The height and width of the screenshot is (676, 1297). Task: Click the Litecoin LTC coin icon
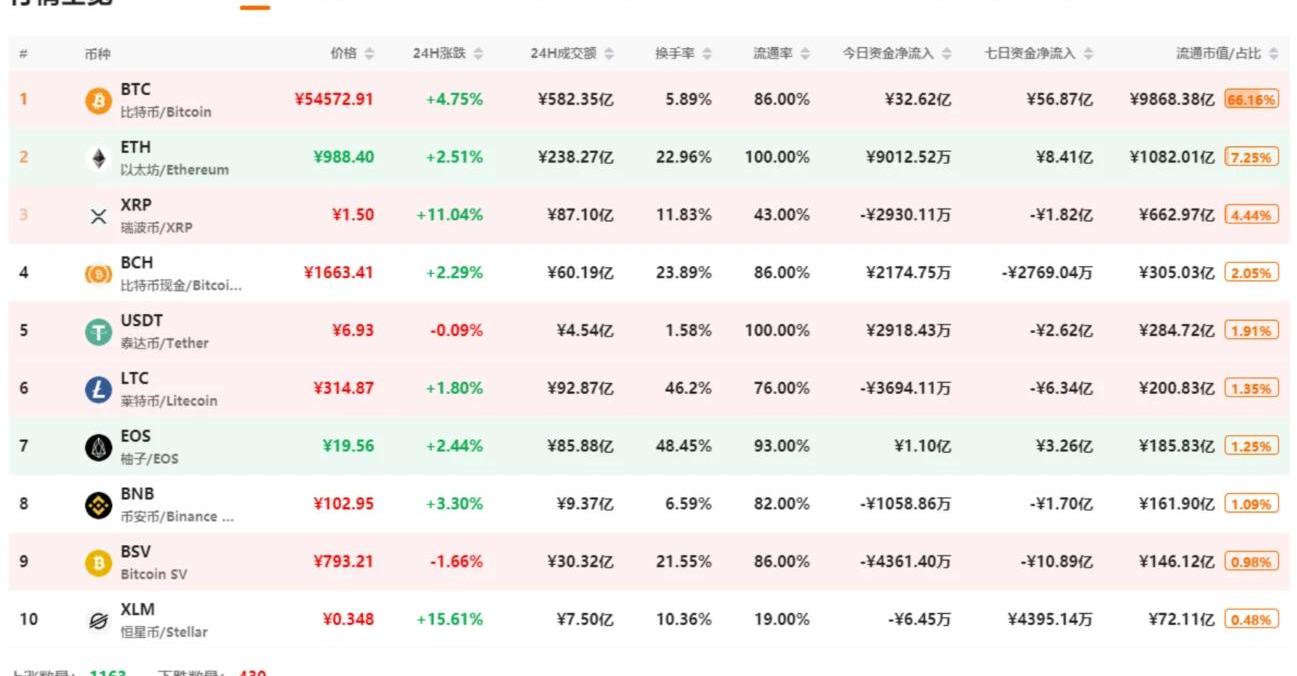point(98,390)
